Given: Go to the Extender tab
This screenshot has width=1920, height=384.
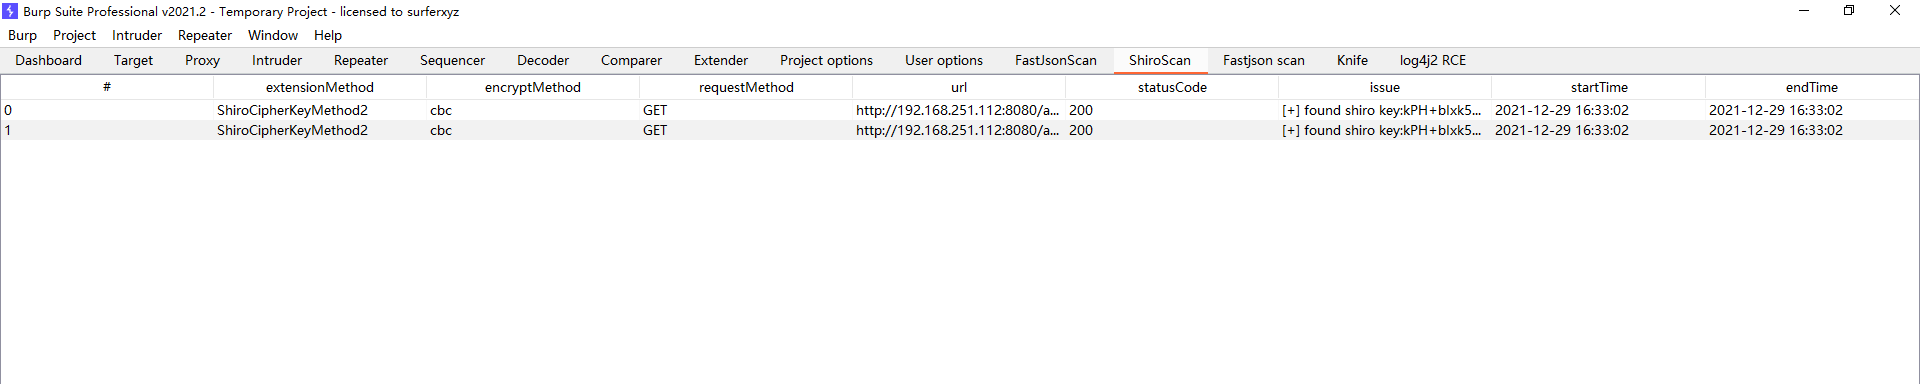Looking at the screenshot, I should tap(721, 60).
